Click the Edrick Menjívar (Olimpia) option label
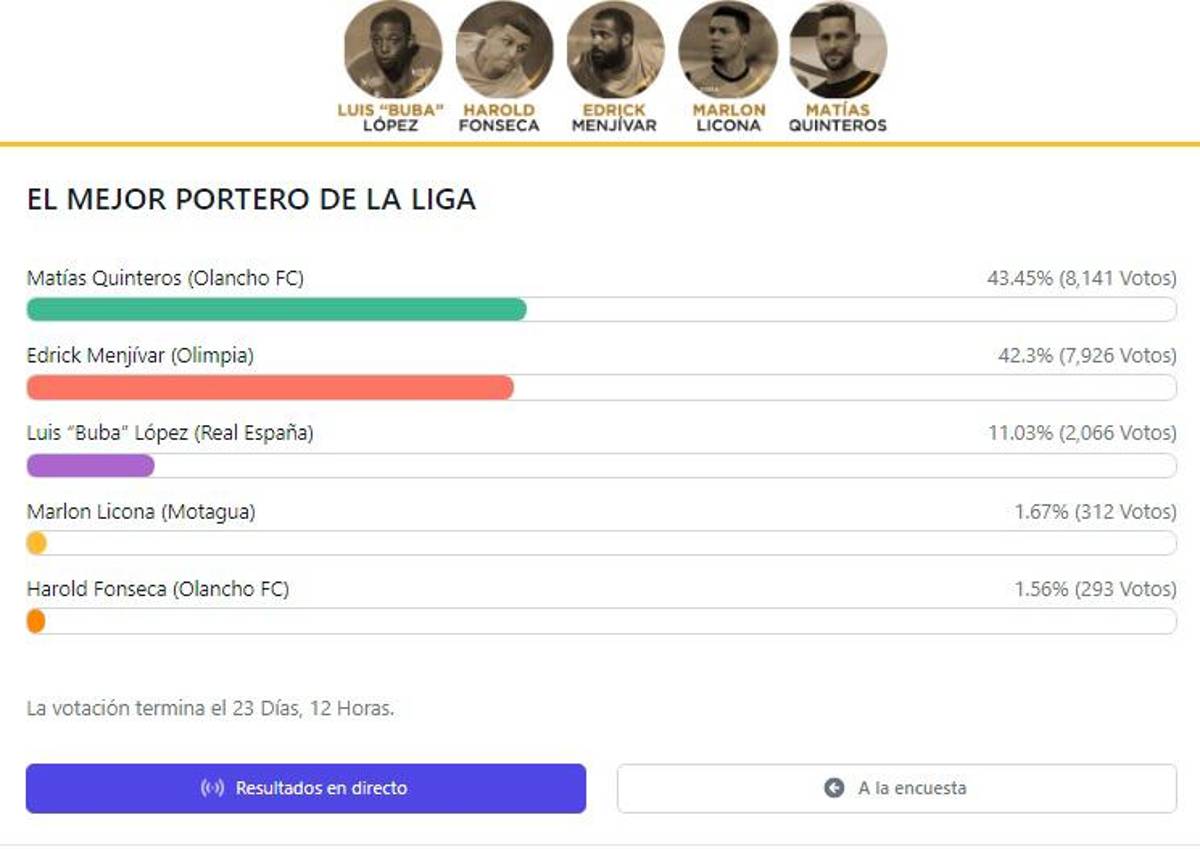 (140, 355)
